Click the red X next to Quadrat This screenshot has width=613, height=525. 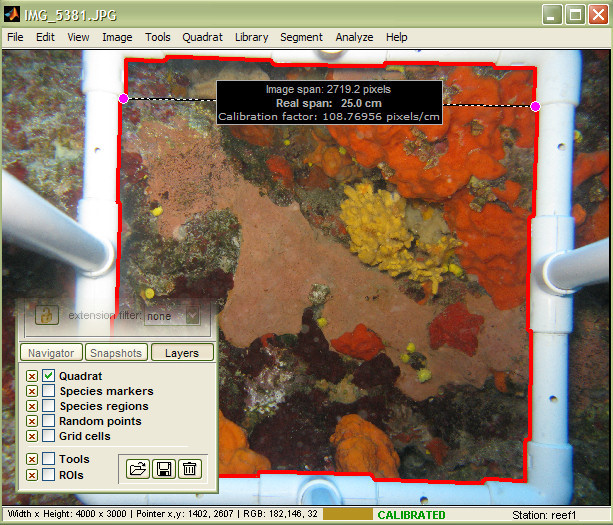click(32, 376)
